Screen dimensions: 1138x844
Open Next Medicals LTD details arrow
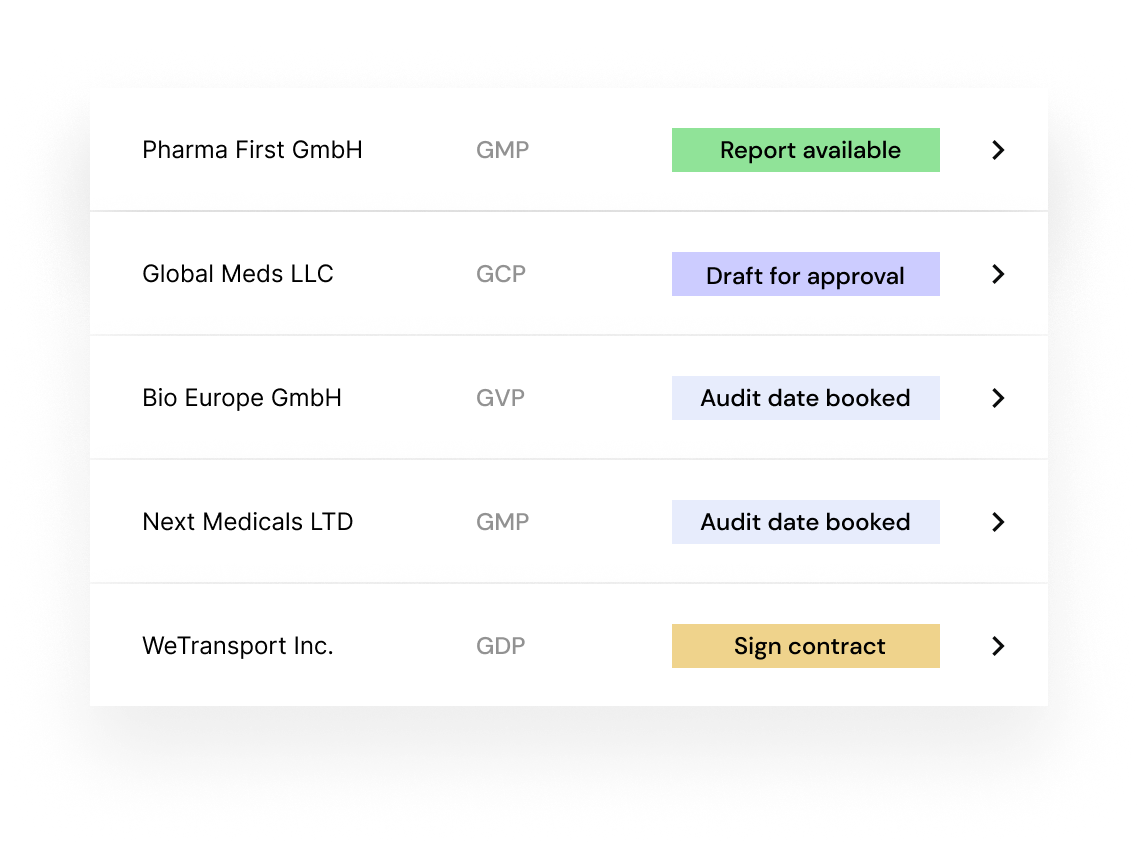click(998, 522)
